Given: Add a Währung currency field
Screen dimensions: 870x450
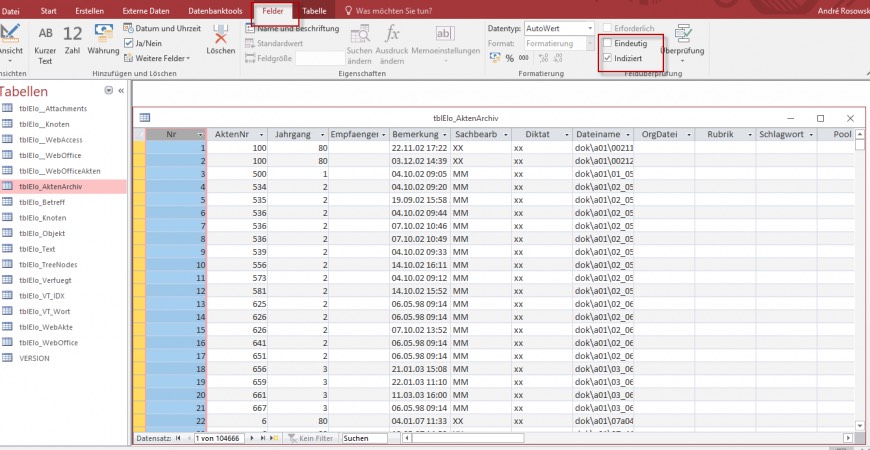Looking at the screenshot, I should click(x=103, y=40).
